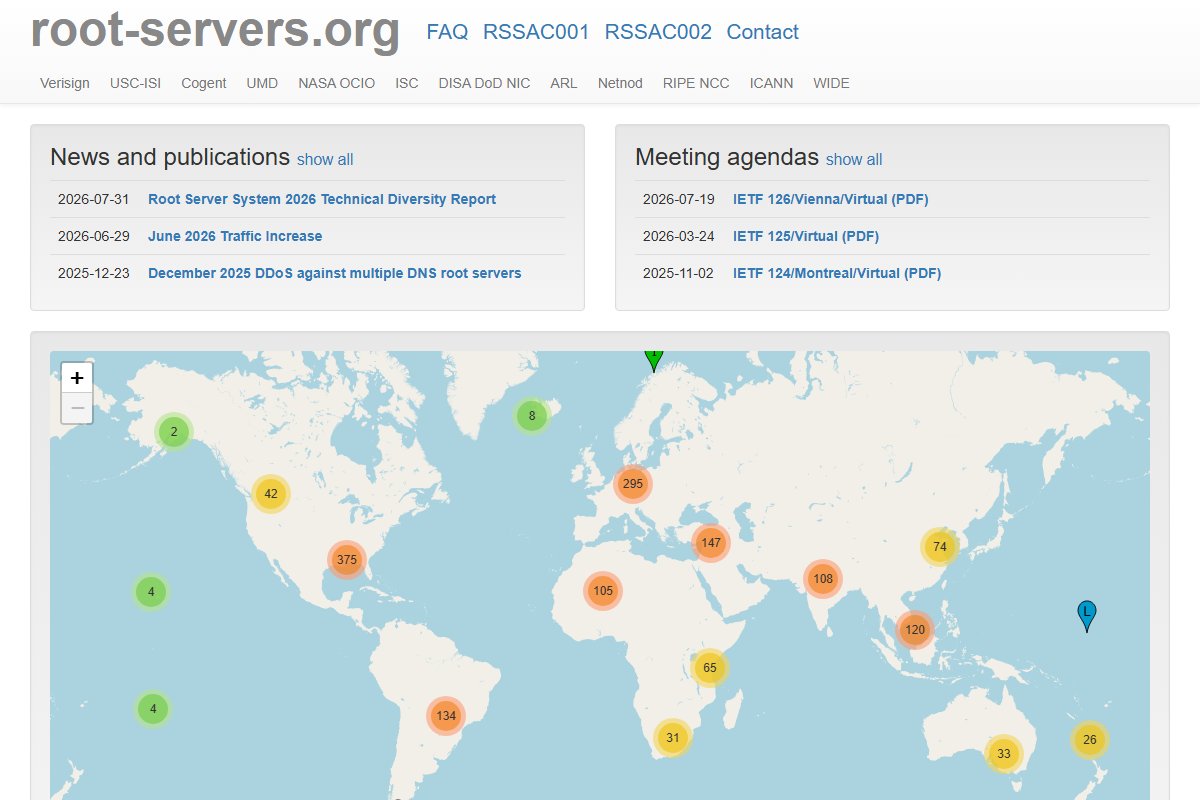Open 2026 Technical Diversity Report
The height and width of the screenshot is (800, 1200).
pos(322,199)
